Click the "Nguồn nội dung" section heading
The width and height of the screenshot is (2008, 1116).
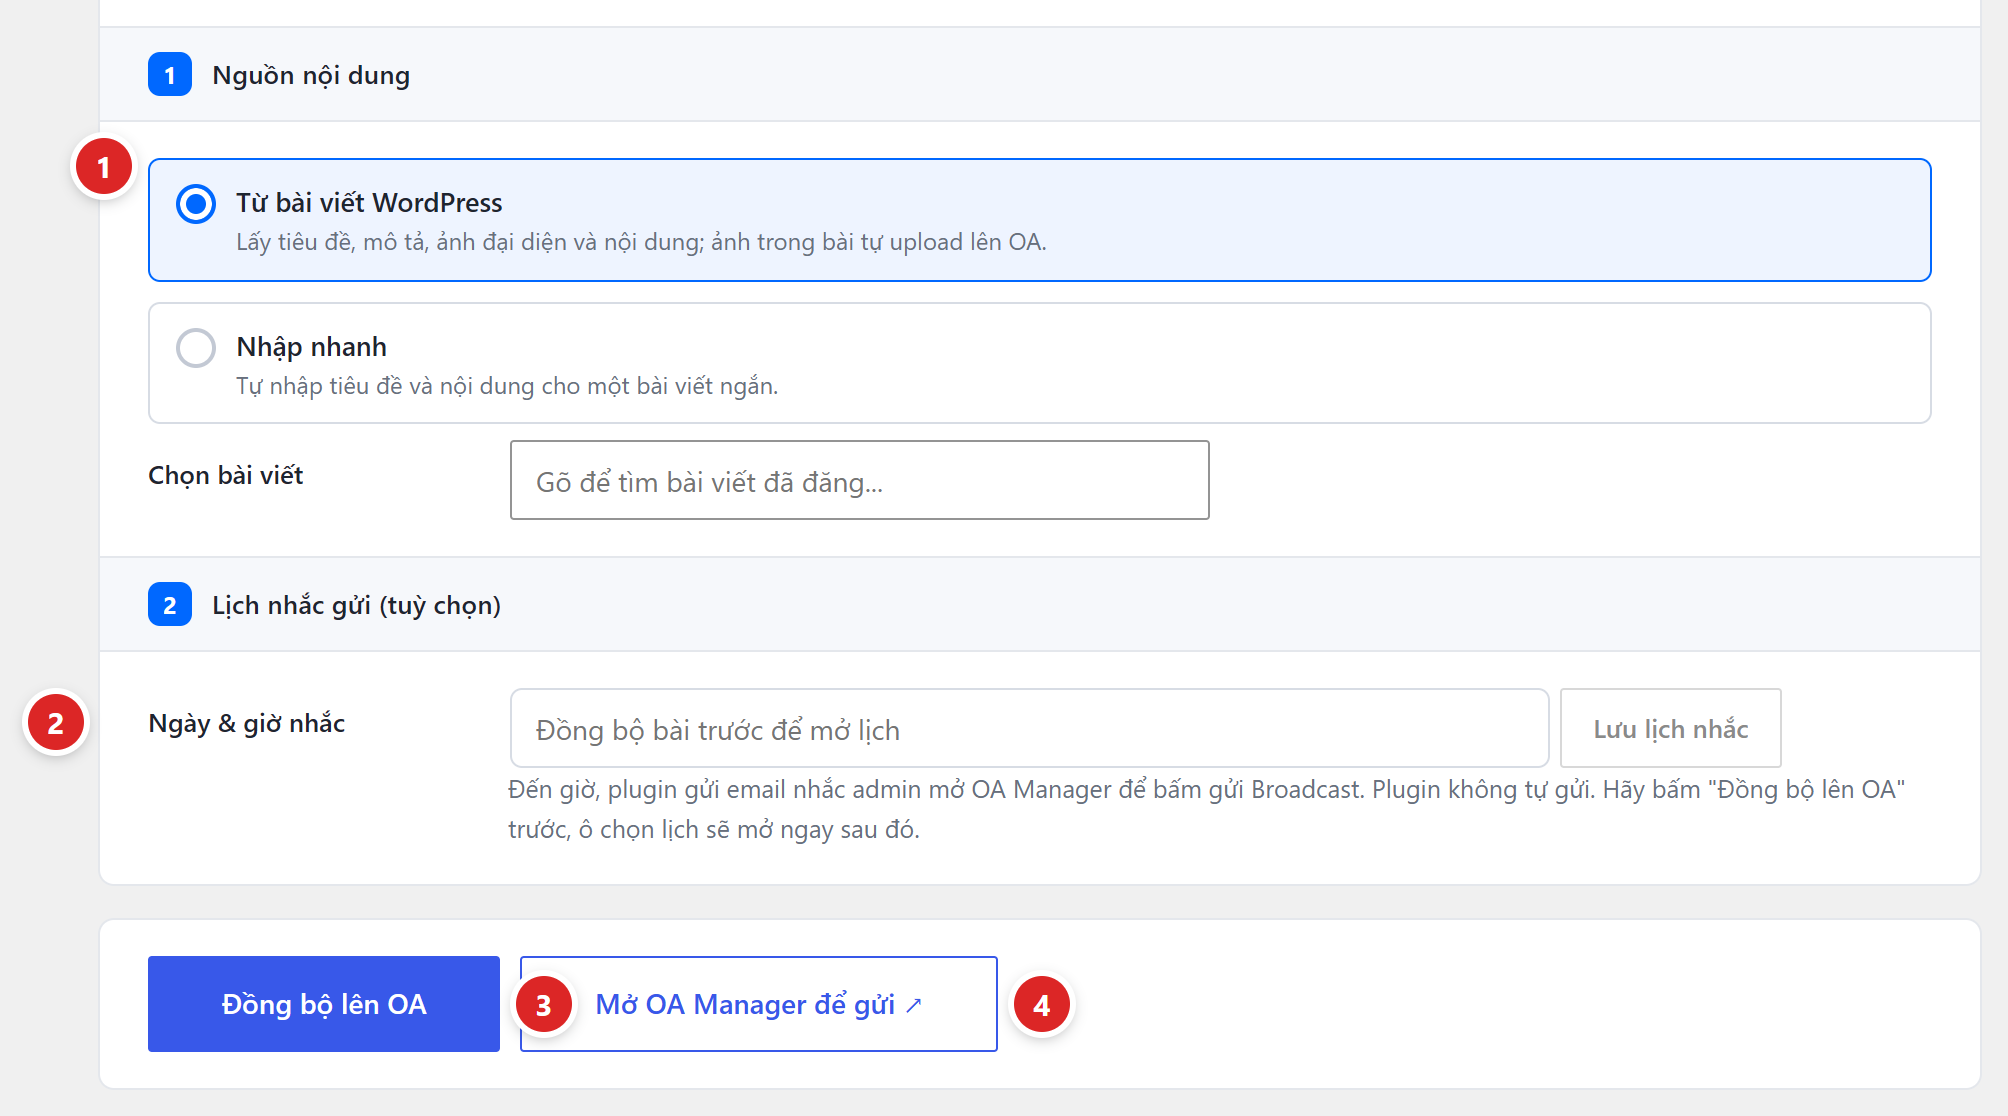pyautogui.click(x=311, y=75)
